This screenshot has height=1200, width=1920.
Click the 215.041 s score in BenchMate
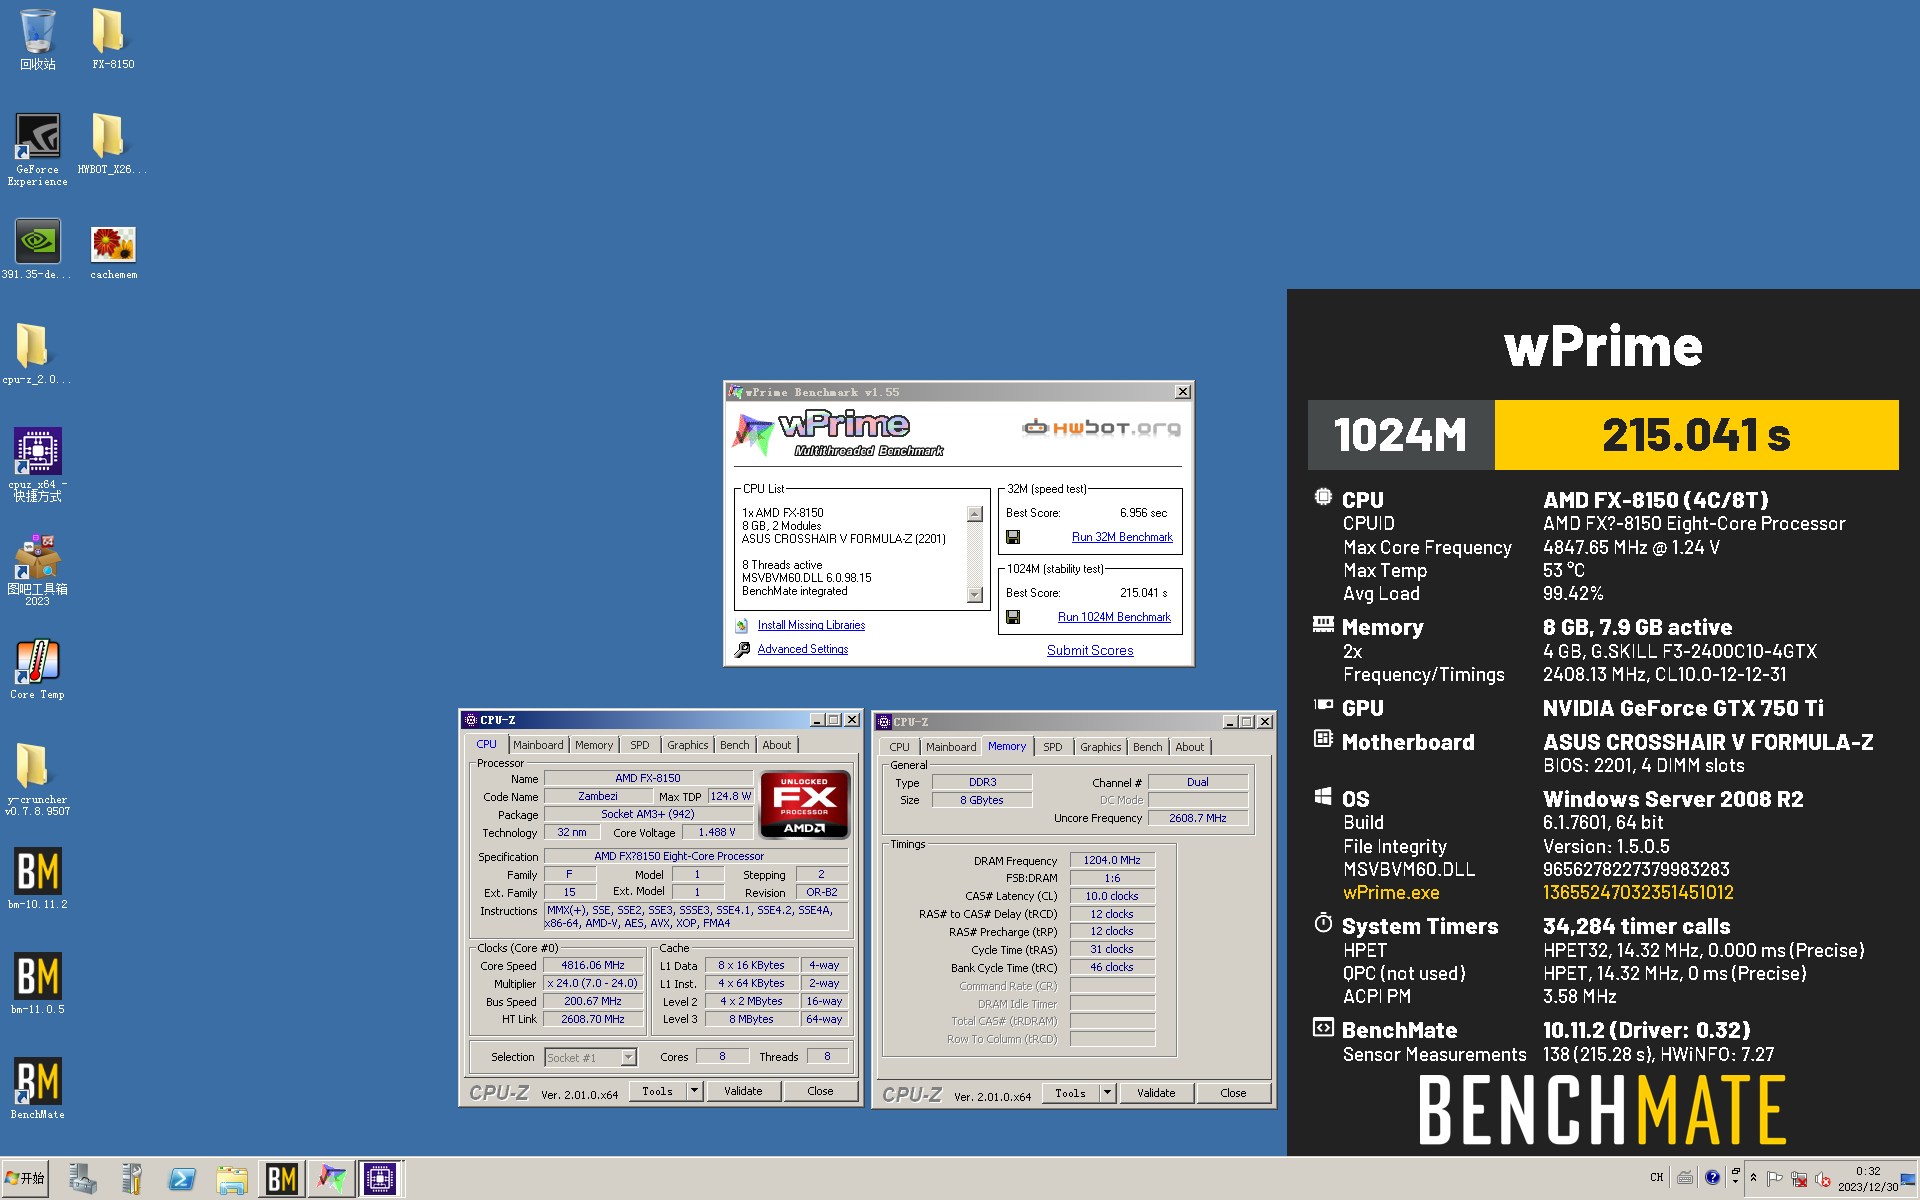pyautogui.click(x=1696, y=435)
